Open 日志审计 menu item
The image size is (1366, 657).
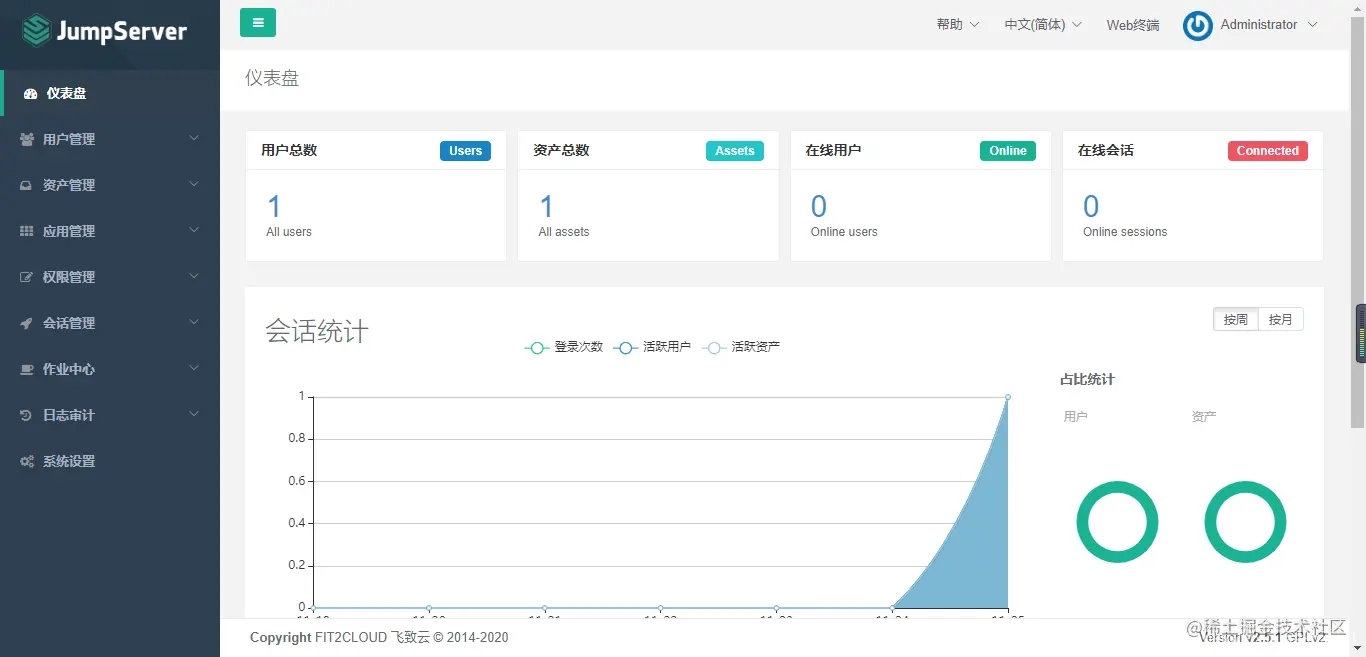(110, 415)
